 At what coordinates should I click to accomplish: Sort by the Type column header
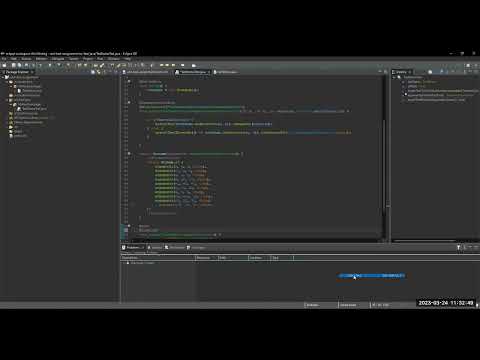point(282,258)
